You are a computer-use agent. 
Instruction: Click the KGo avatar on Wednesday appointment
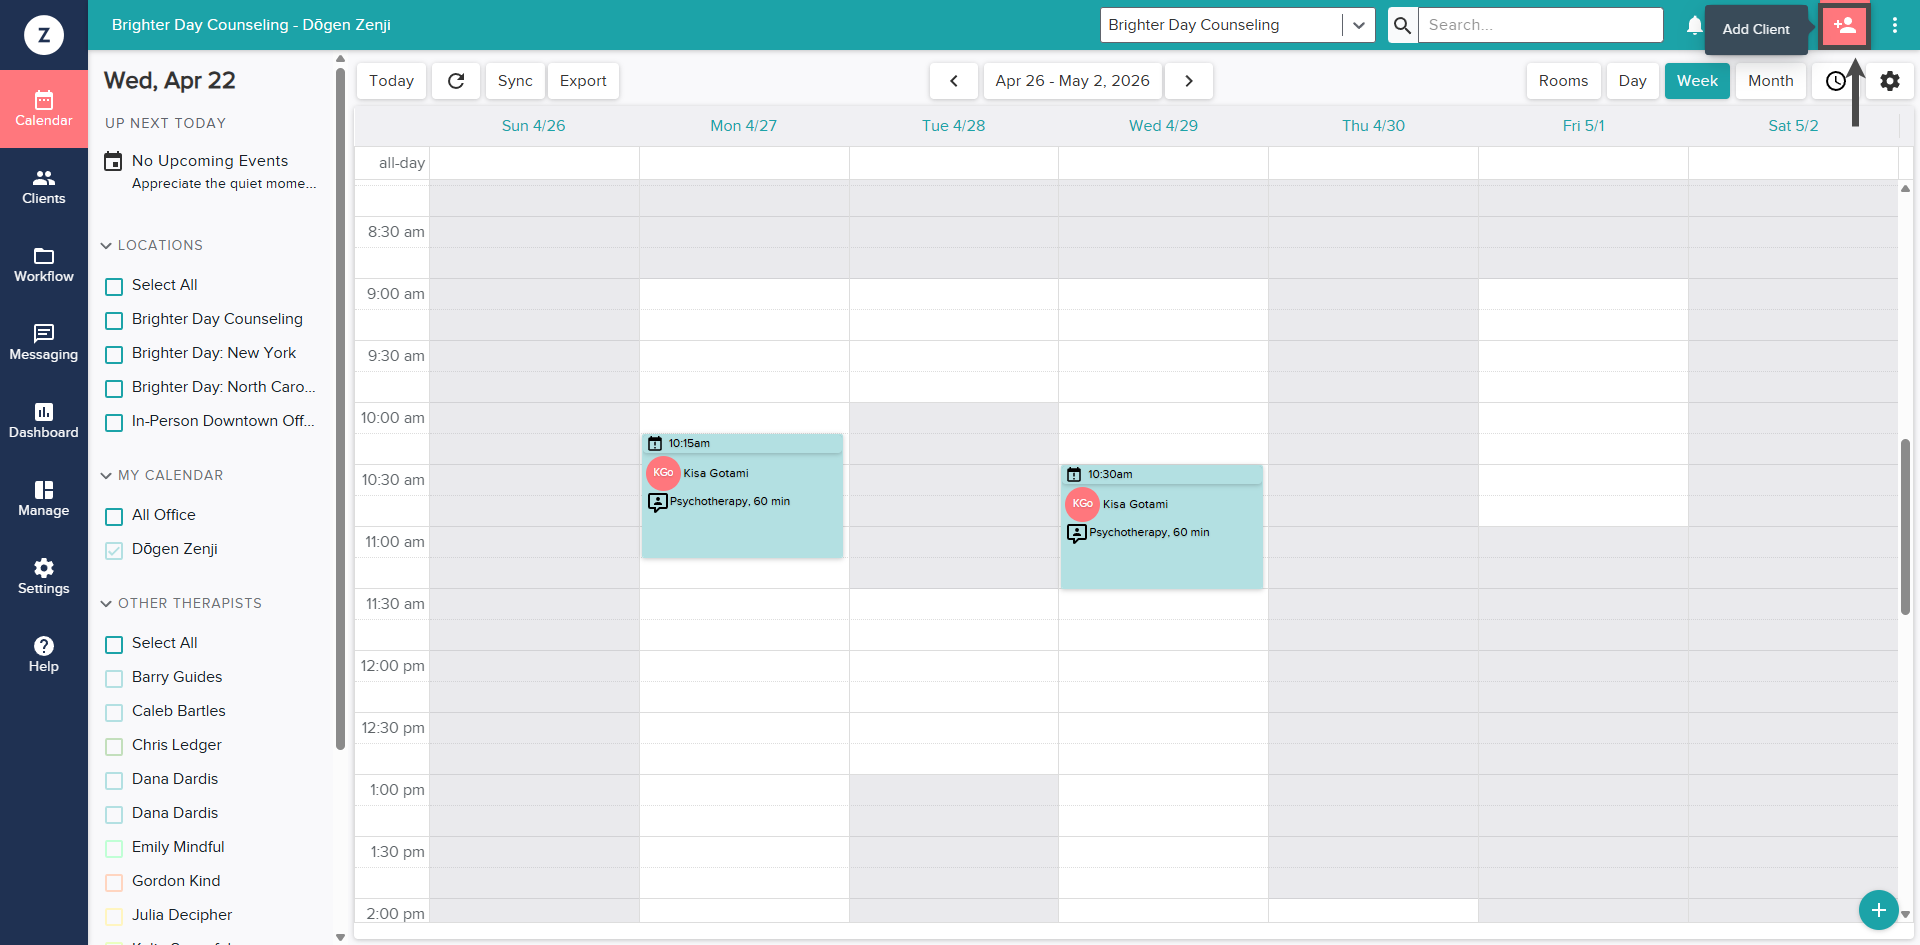coord(1082,504)
